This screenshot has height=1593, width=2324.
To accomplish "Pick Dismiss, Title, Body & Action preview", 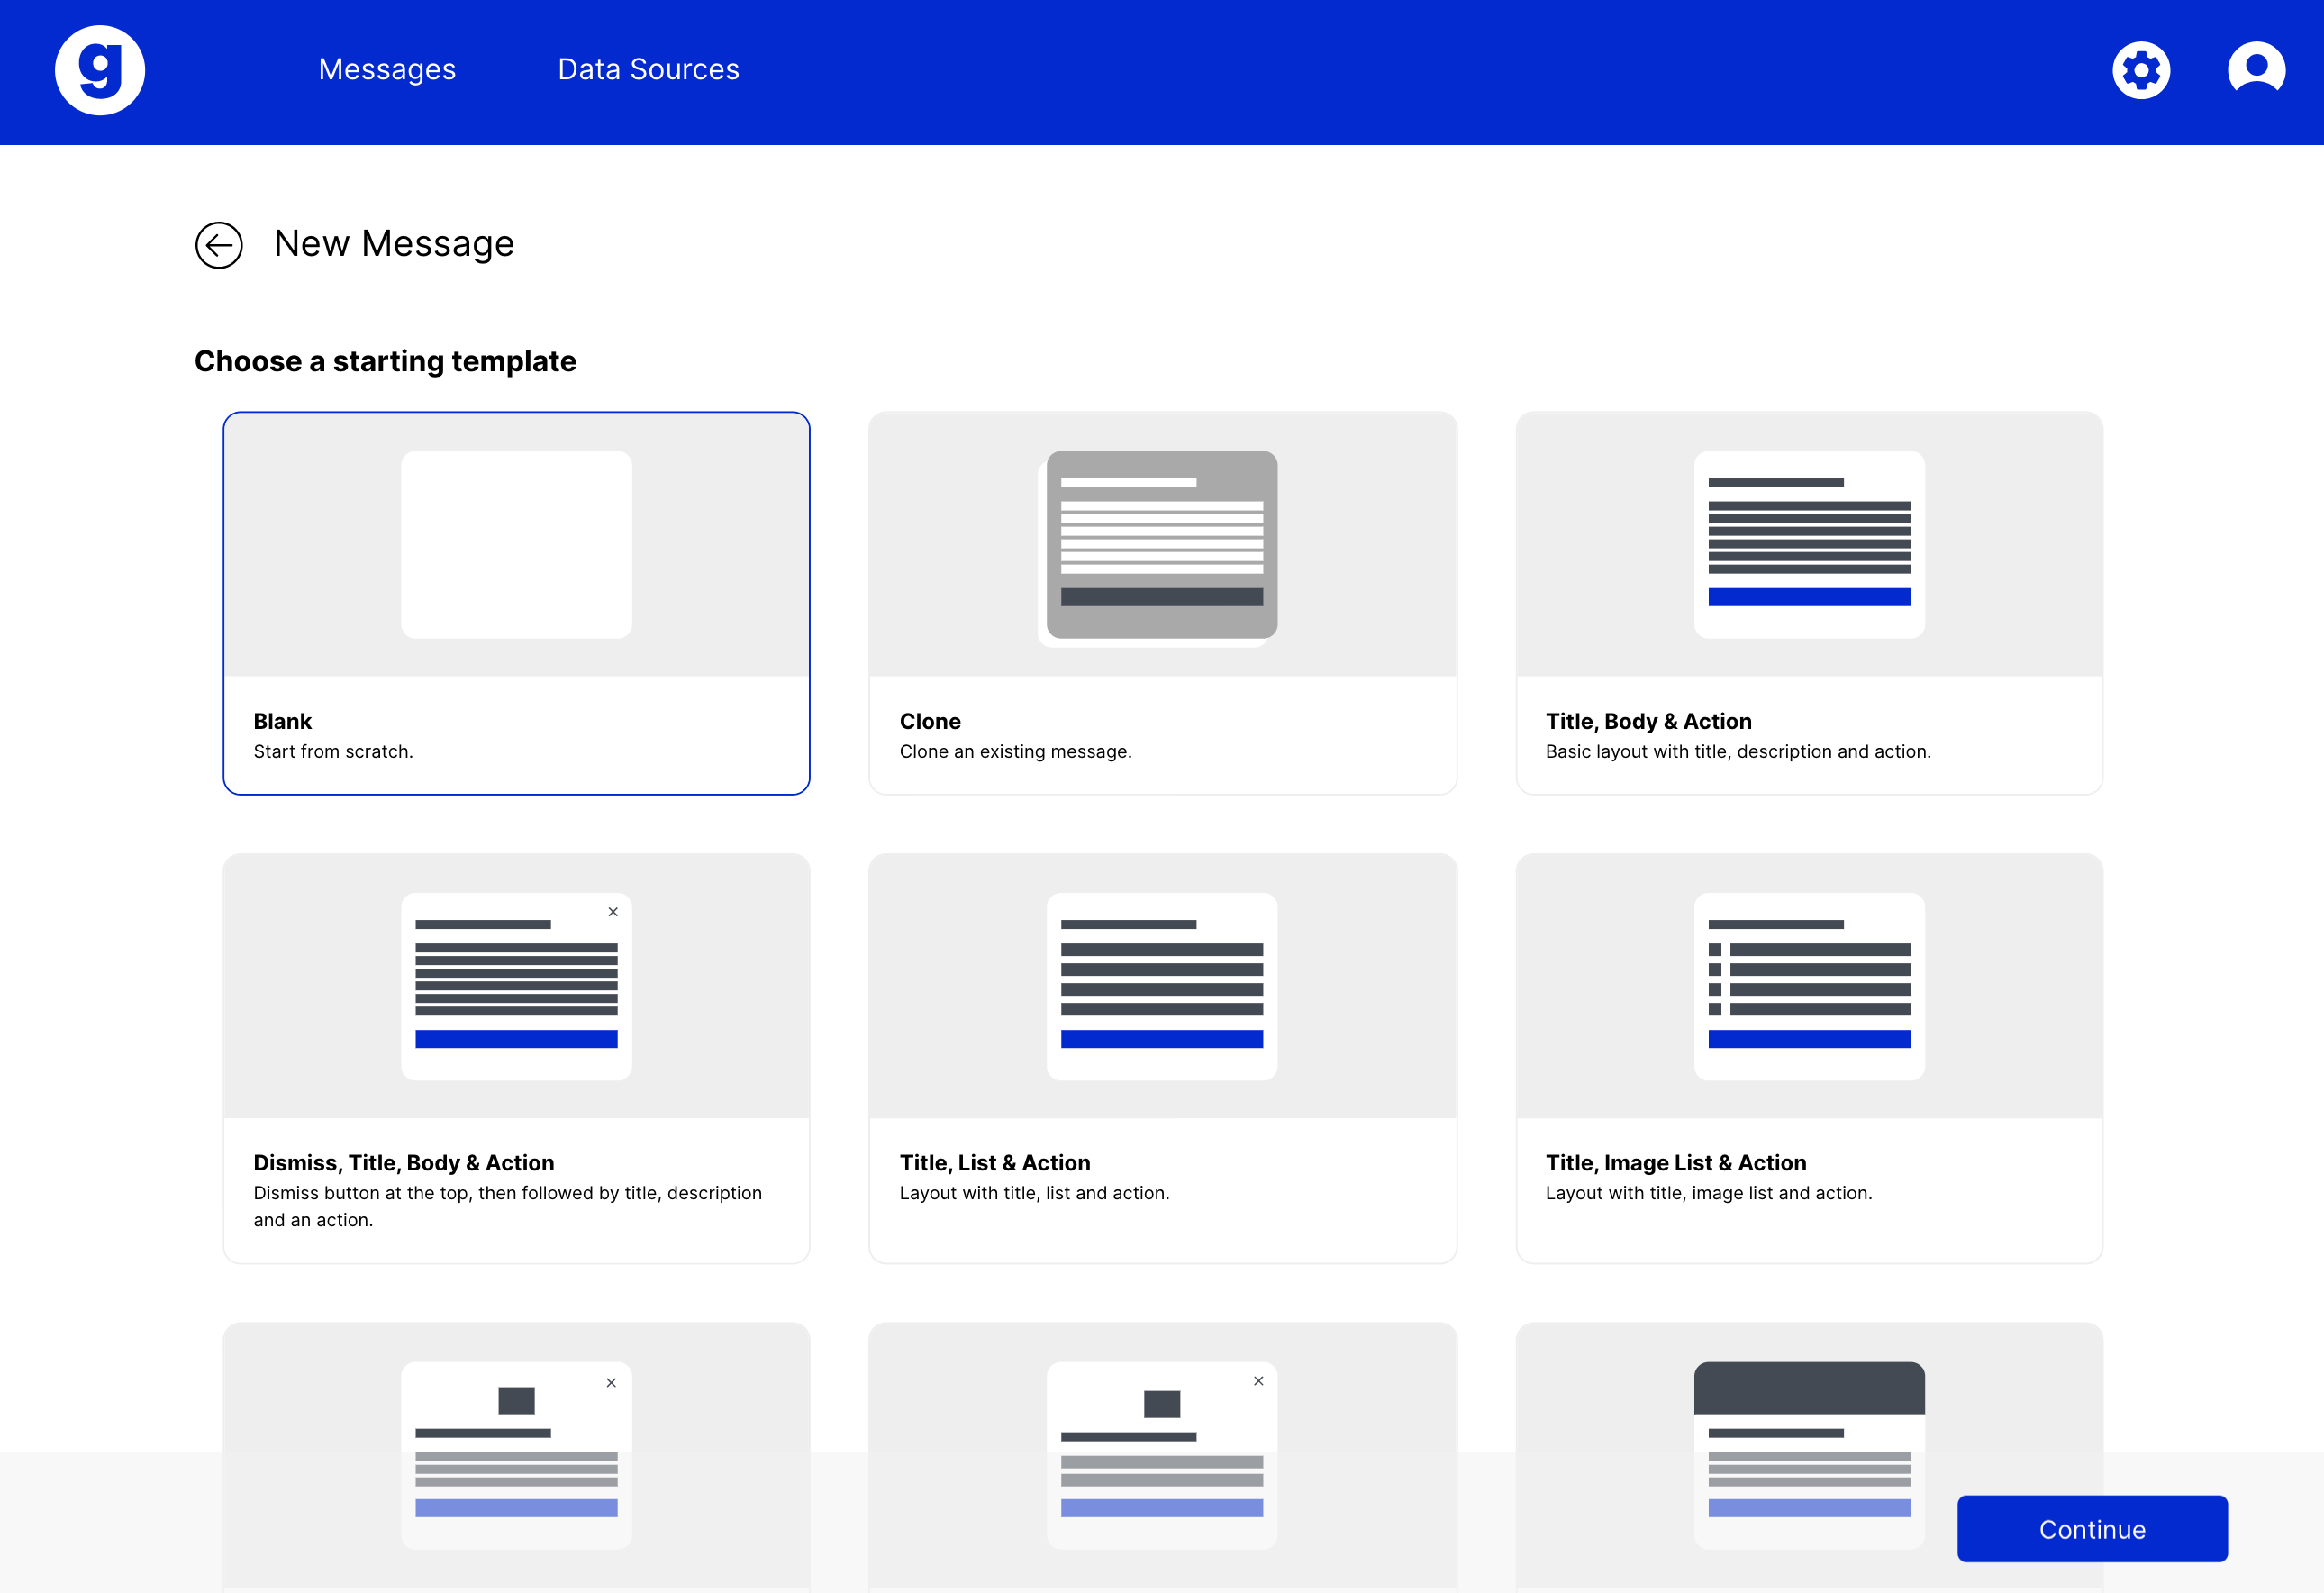I will [x=516, y=986].
